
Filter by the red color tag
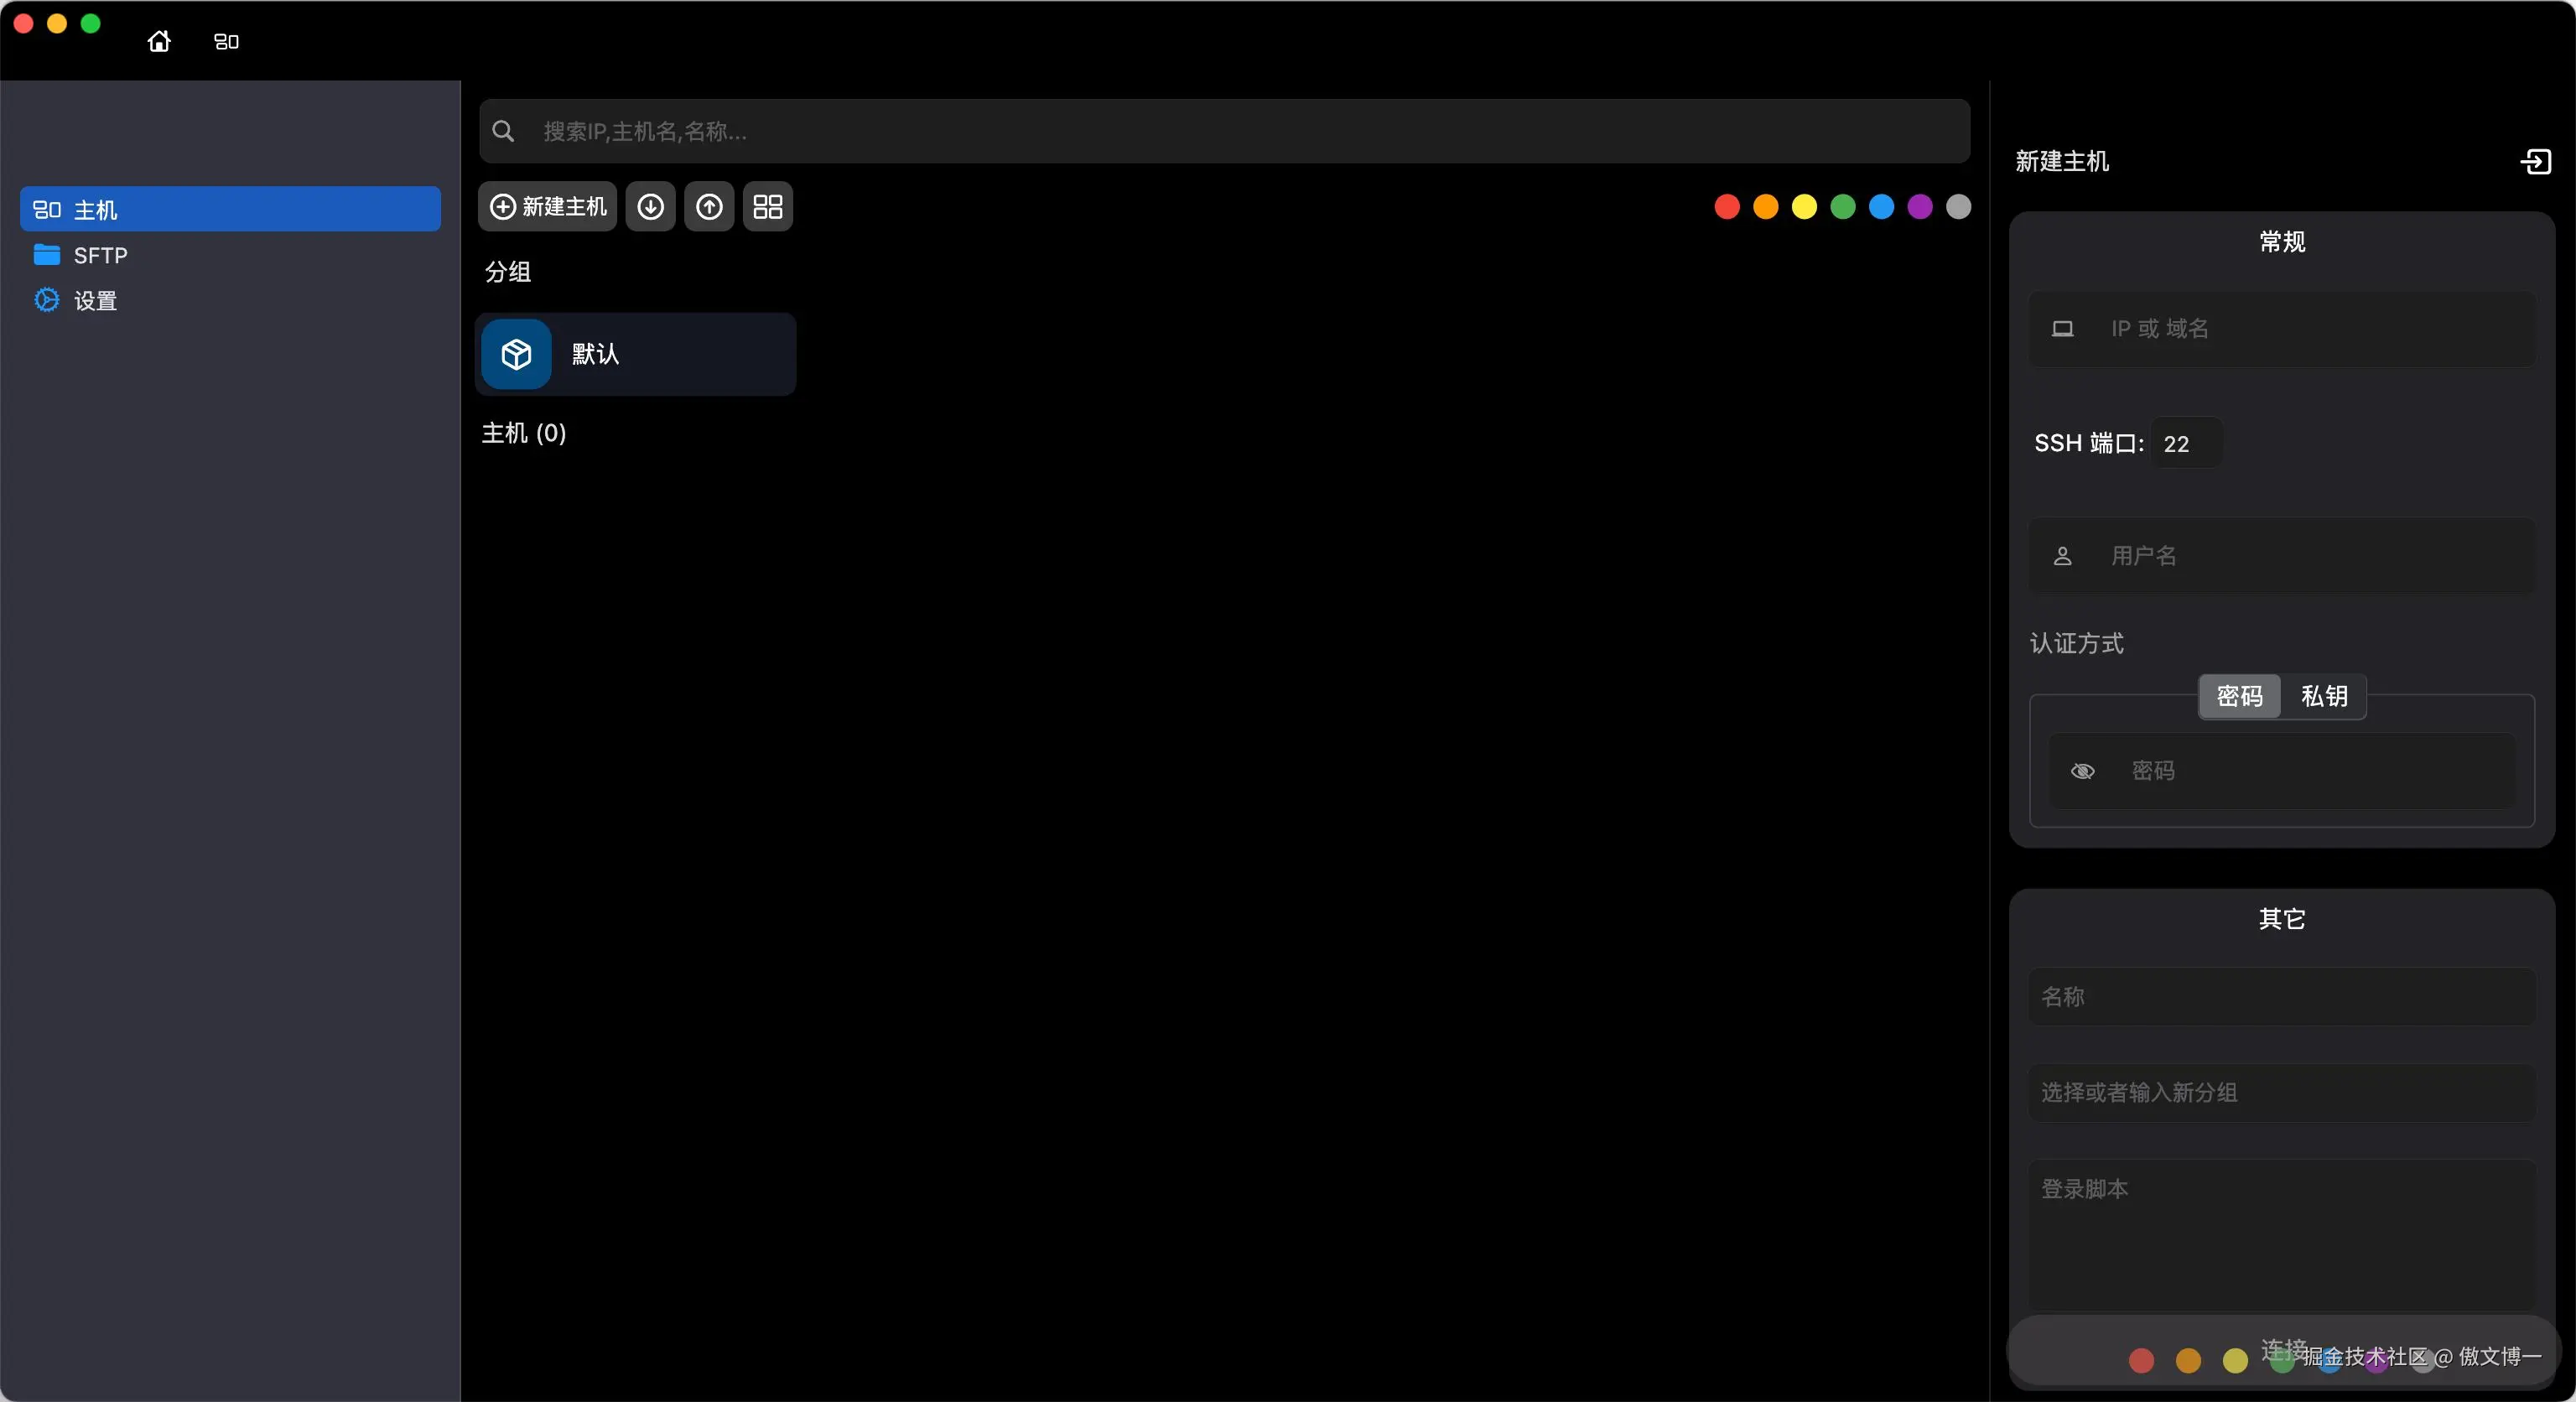pyautogui.click(x=1727, y=207)
